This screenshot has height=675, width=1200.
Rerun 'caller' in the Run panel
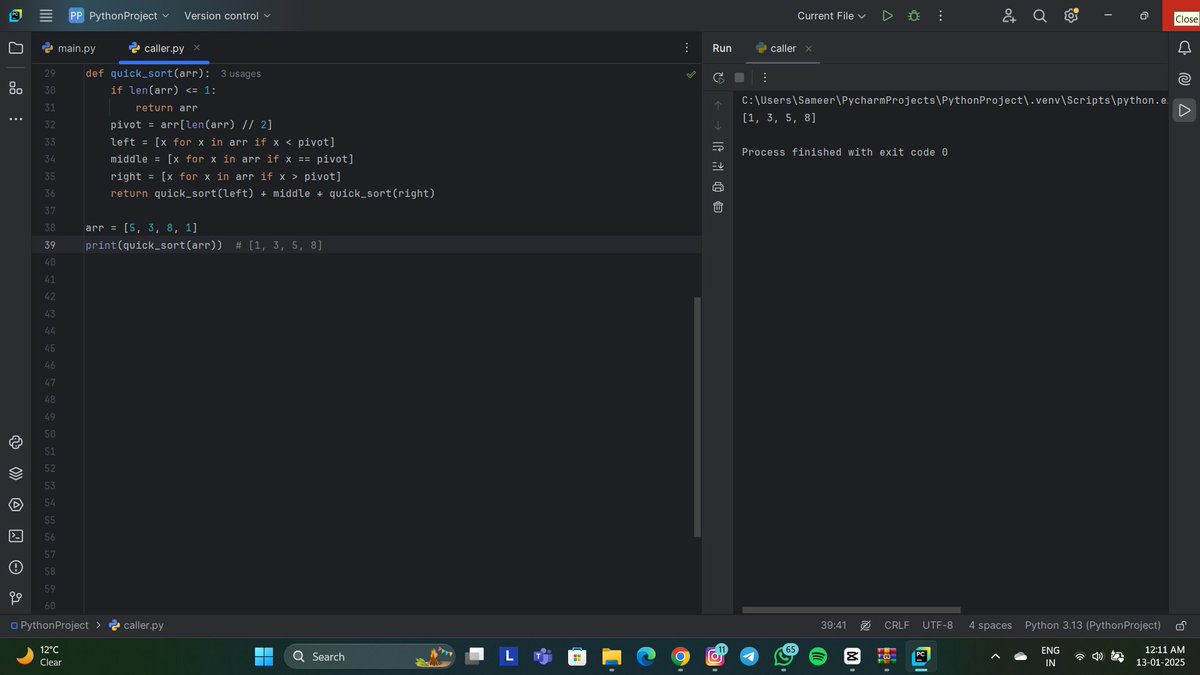718,78
